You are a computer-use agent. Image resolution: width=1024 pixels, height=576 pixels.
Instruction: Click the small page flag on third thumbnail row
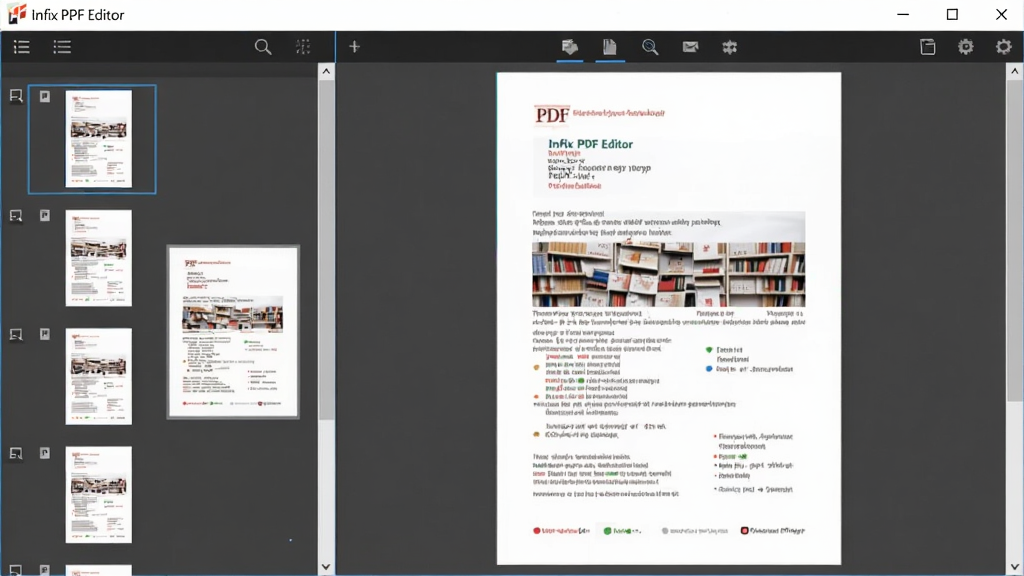coord(44,334)
